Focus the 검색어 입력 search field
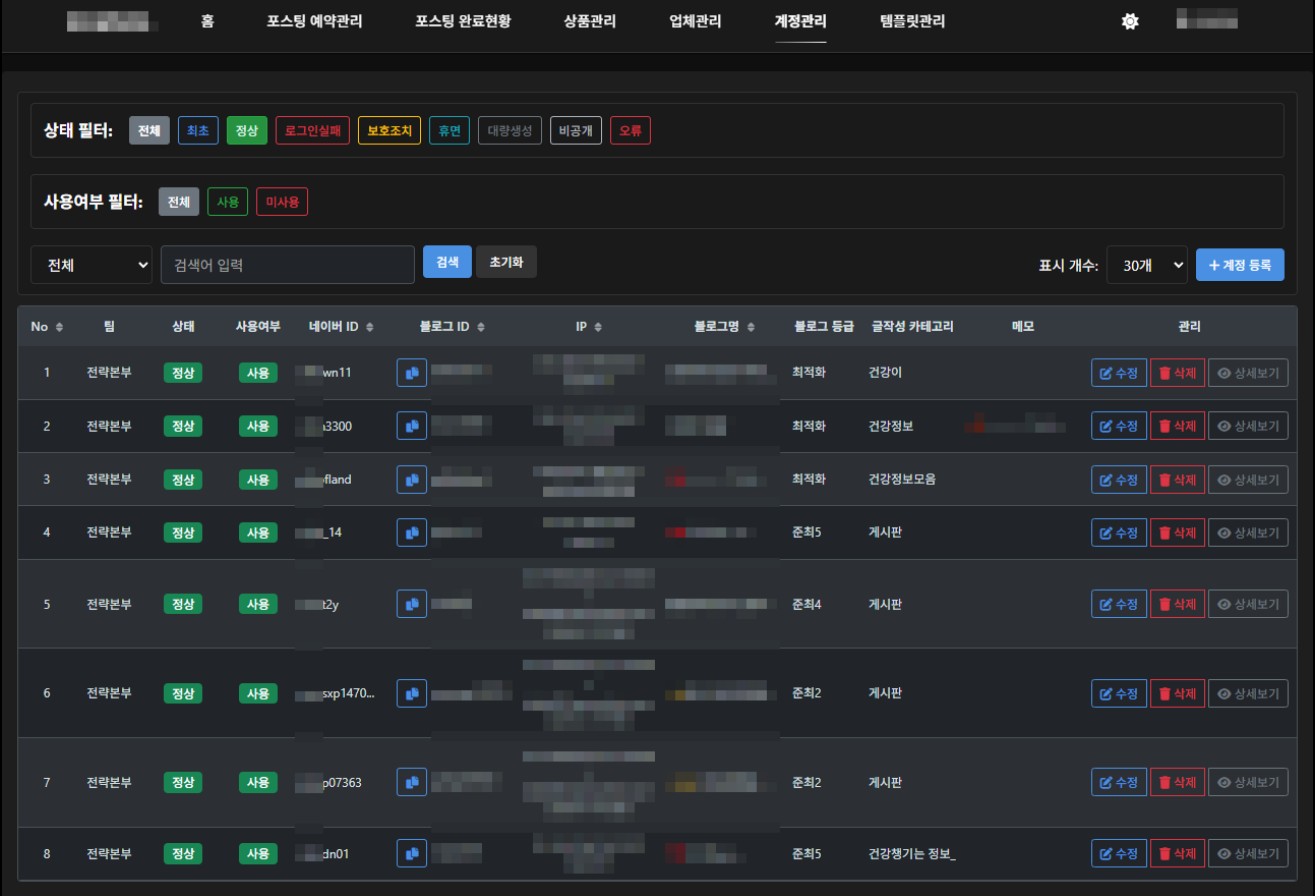1315x896 pixels. pyautogui.click(x=288, y=265)
